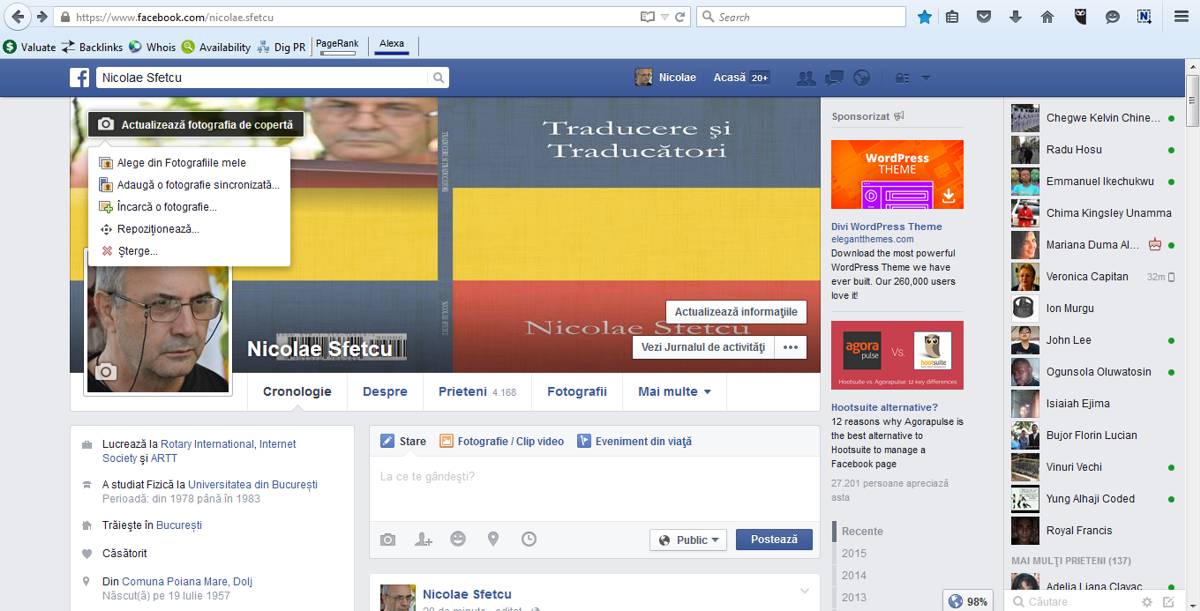Bookmark this page with the star icon
The height and width of the screenshot is (611, 1200).
(x=925, y=17)
